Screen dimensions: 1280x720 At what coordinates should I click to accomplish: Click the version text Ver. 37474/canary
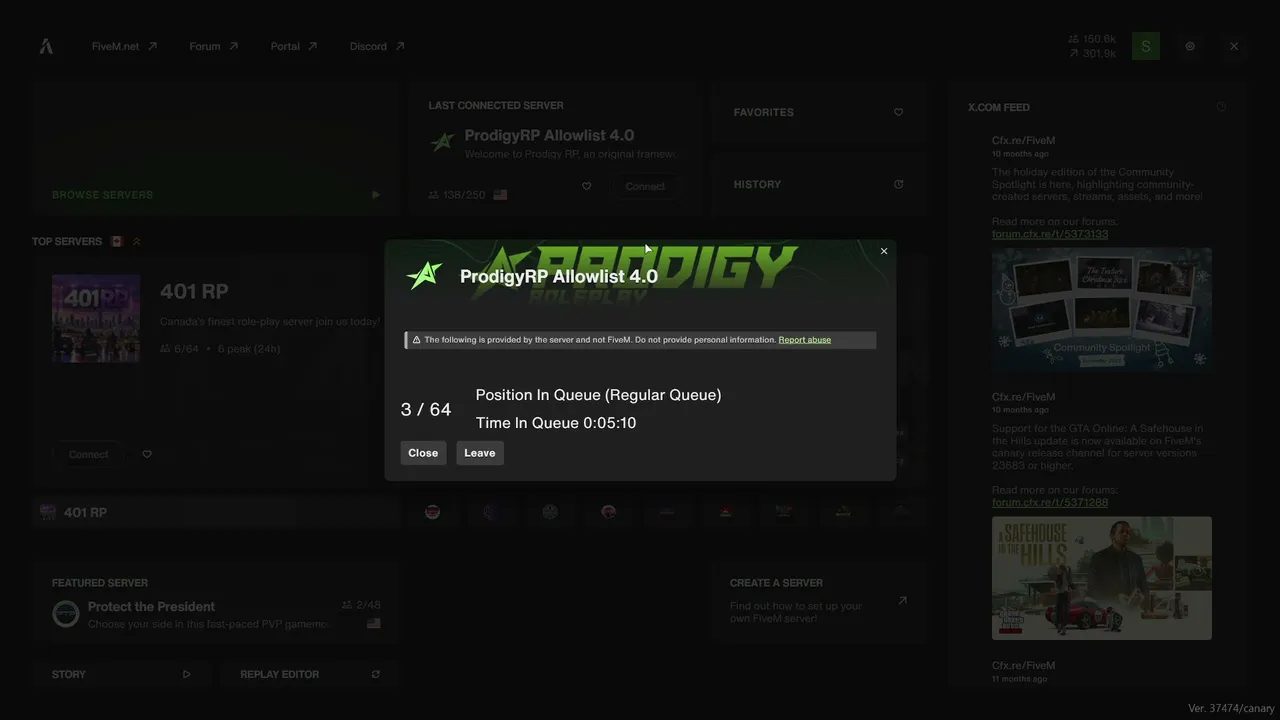(x=1231, y=708)
